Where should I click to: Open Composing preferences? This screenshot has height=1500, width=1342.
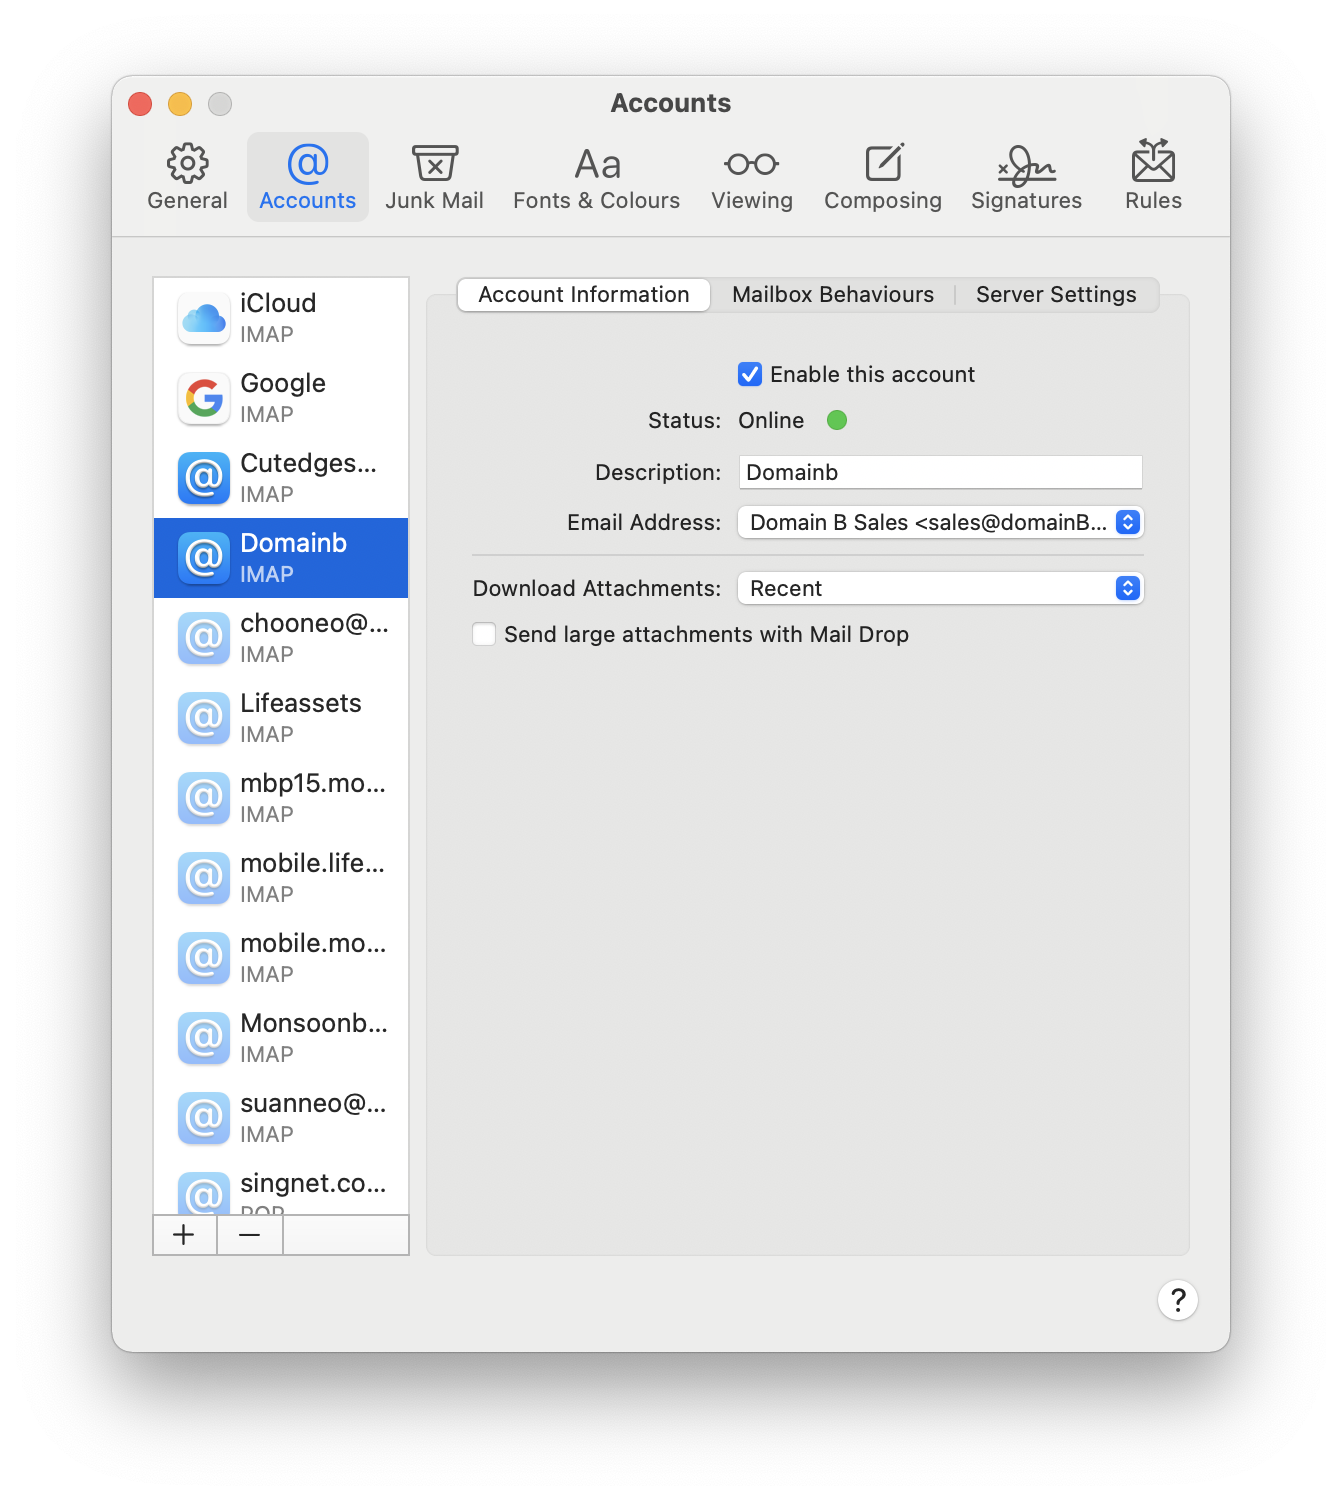click(882, 177)
